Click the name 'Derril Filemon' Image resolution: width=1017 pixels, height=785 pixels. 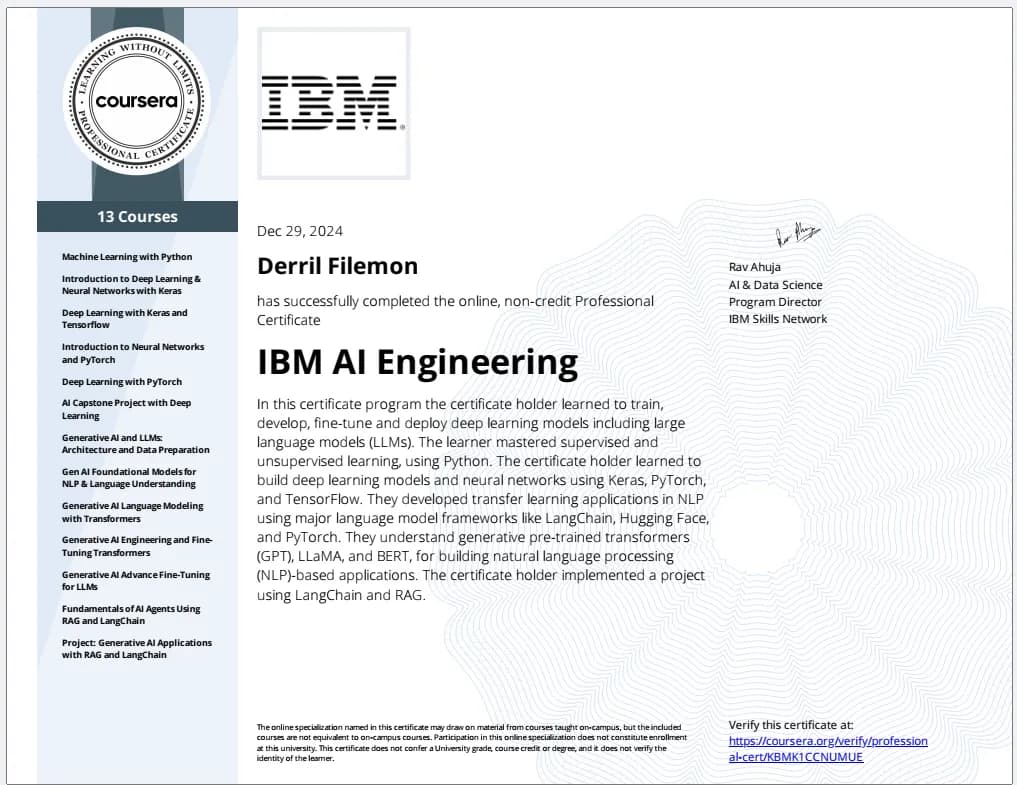tap(337, 266)
